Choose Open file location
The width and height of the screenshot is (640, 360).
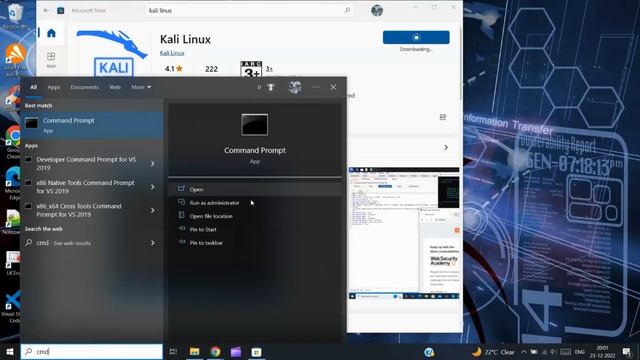pyautogui.click(x=255, y=216)
